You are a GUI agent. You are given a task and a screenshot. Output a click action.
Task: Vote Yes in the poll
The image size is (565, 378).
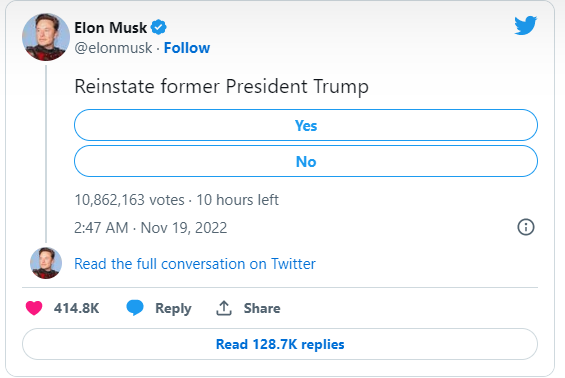[306, 125]
